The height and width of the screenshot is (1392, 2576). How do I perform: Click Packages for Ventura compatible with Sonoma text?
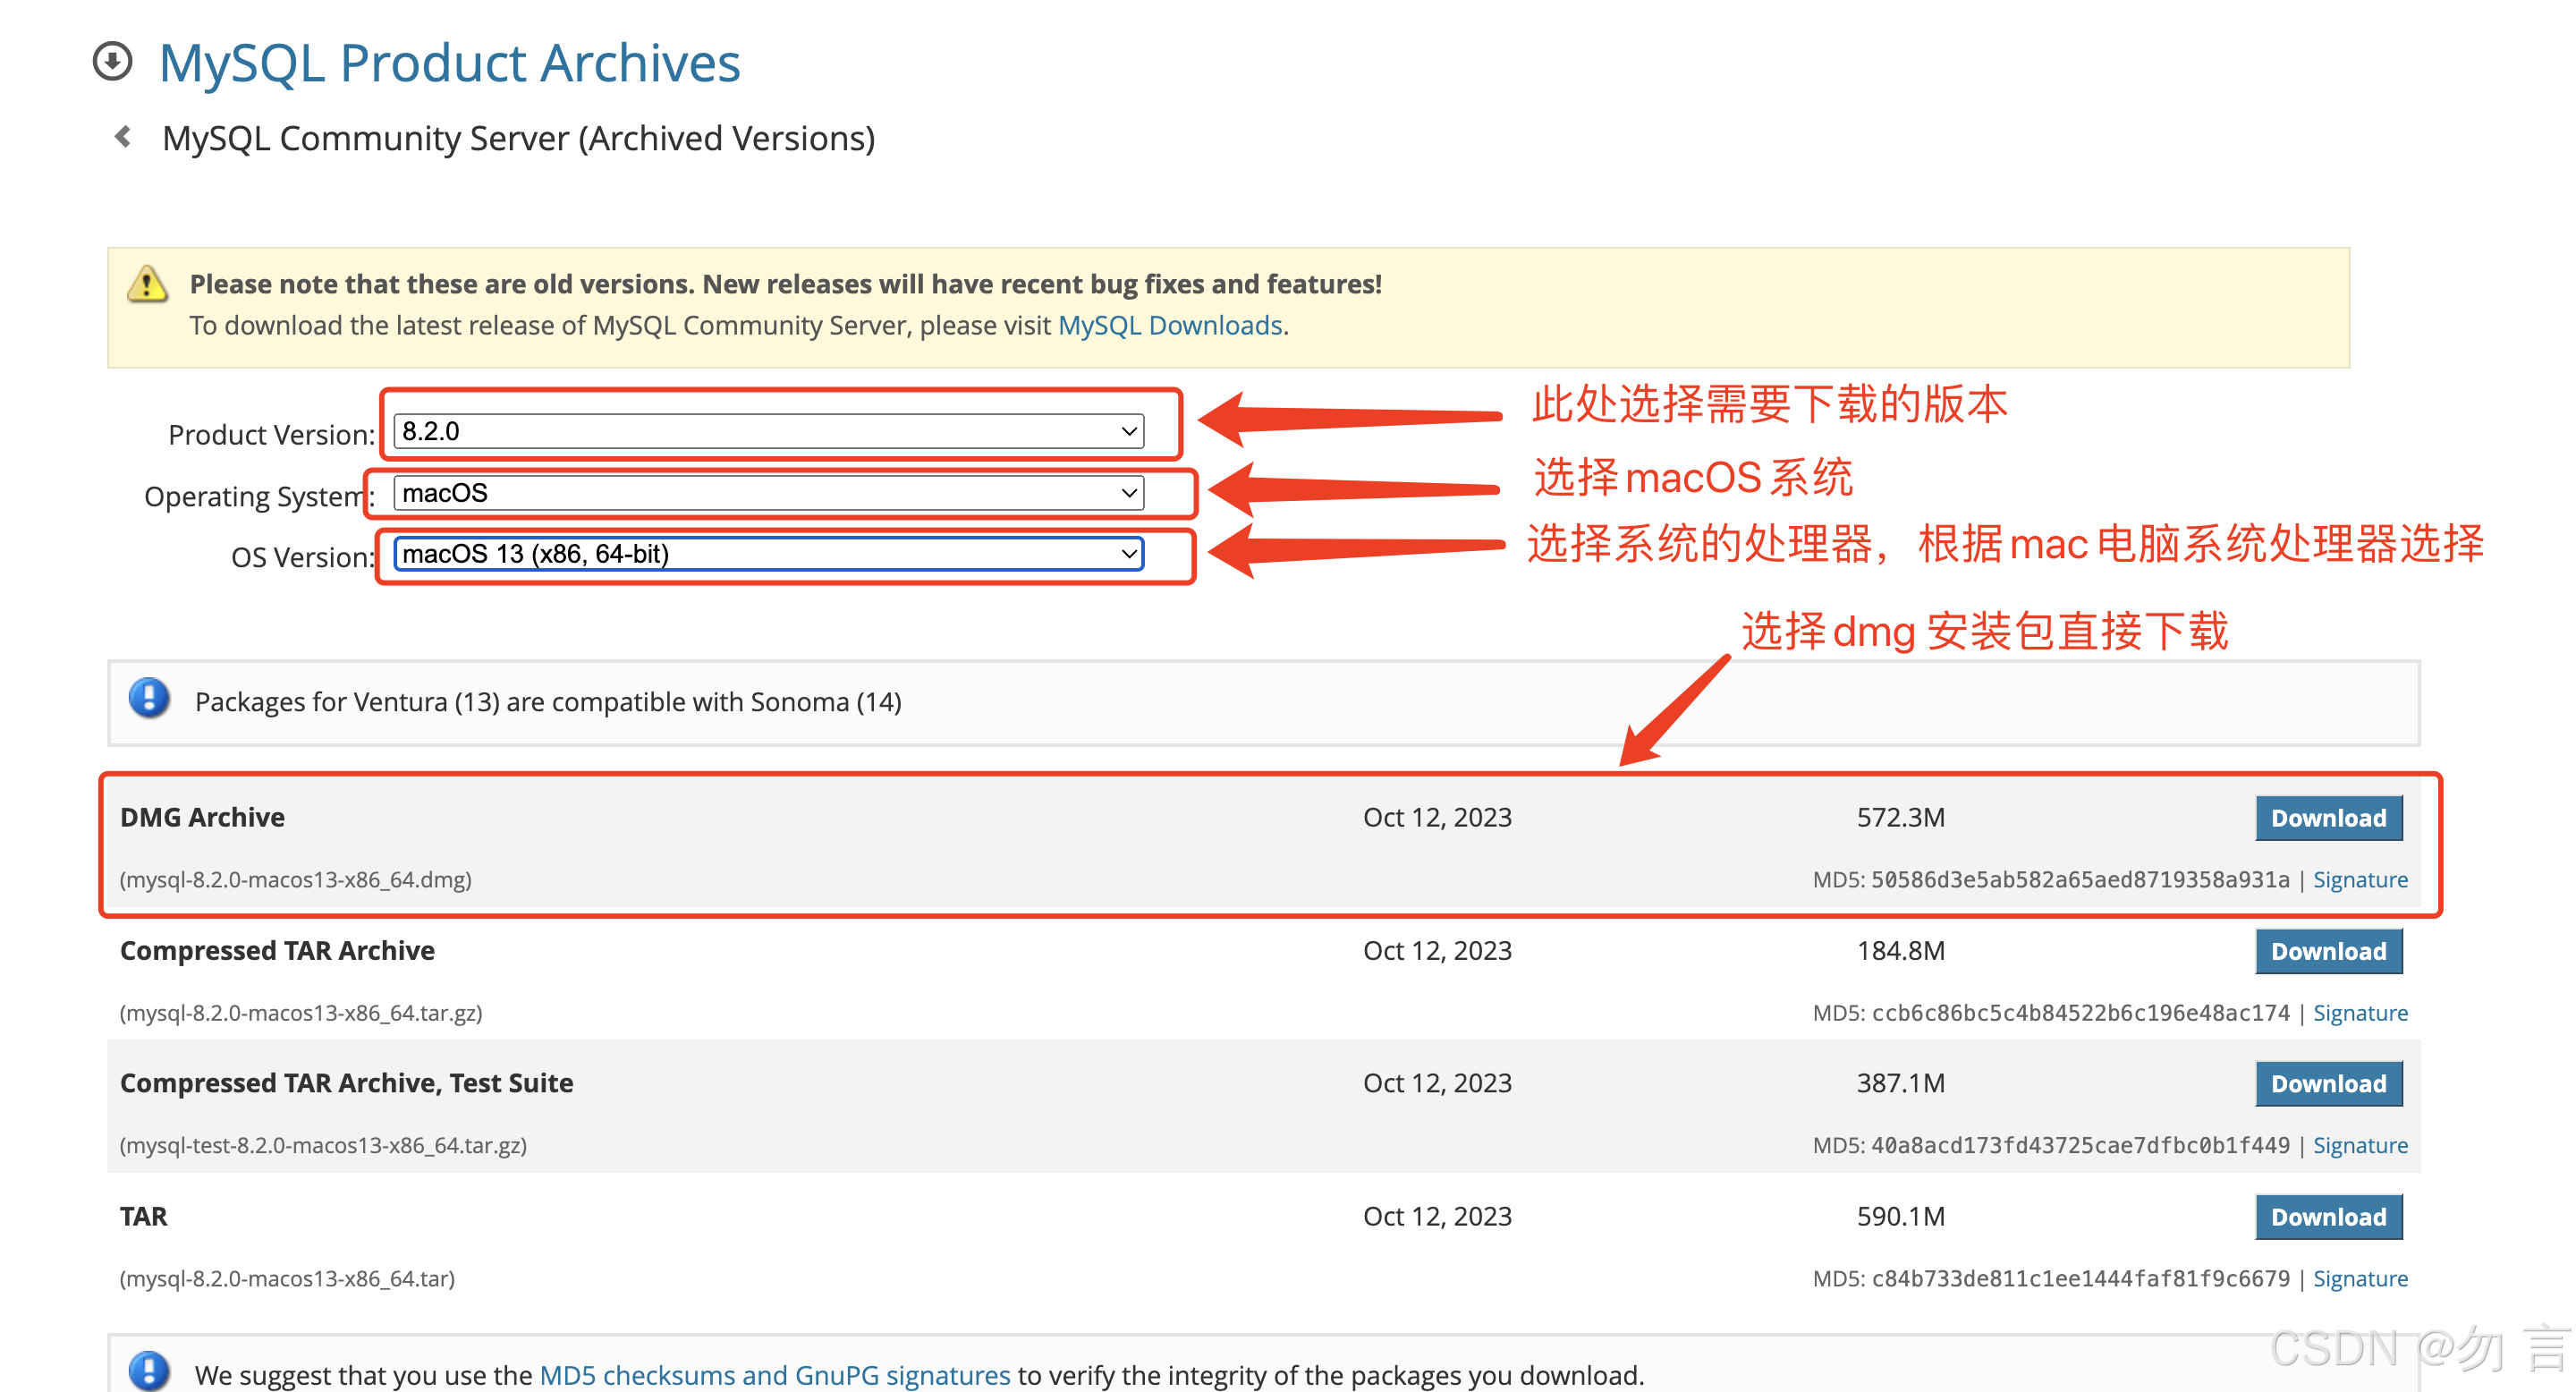point(548,702)
